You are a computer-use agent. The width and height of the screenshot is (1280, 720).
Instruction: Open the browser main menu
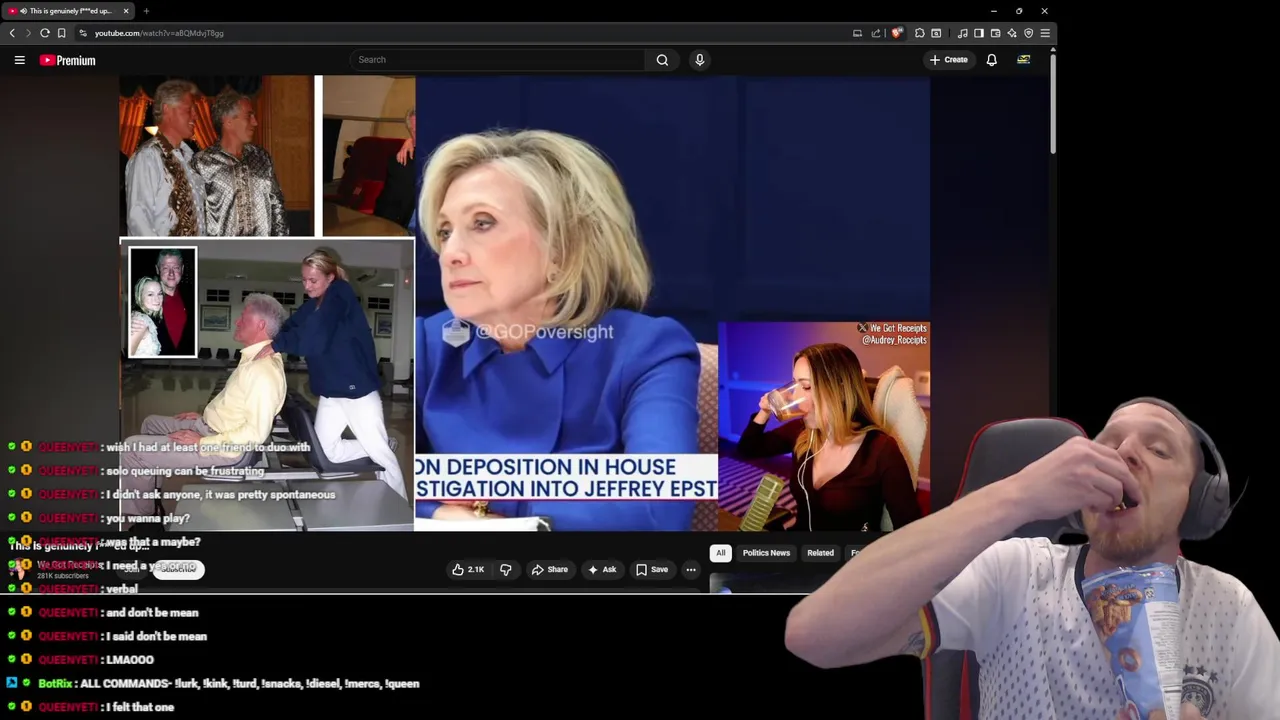point(1045,33)
